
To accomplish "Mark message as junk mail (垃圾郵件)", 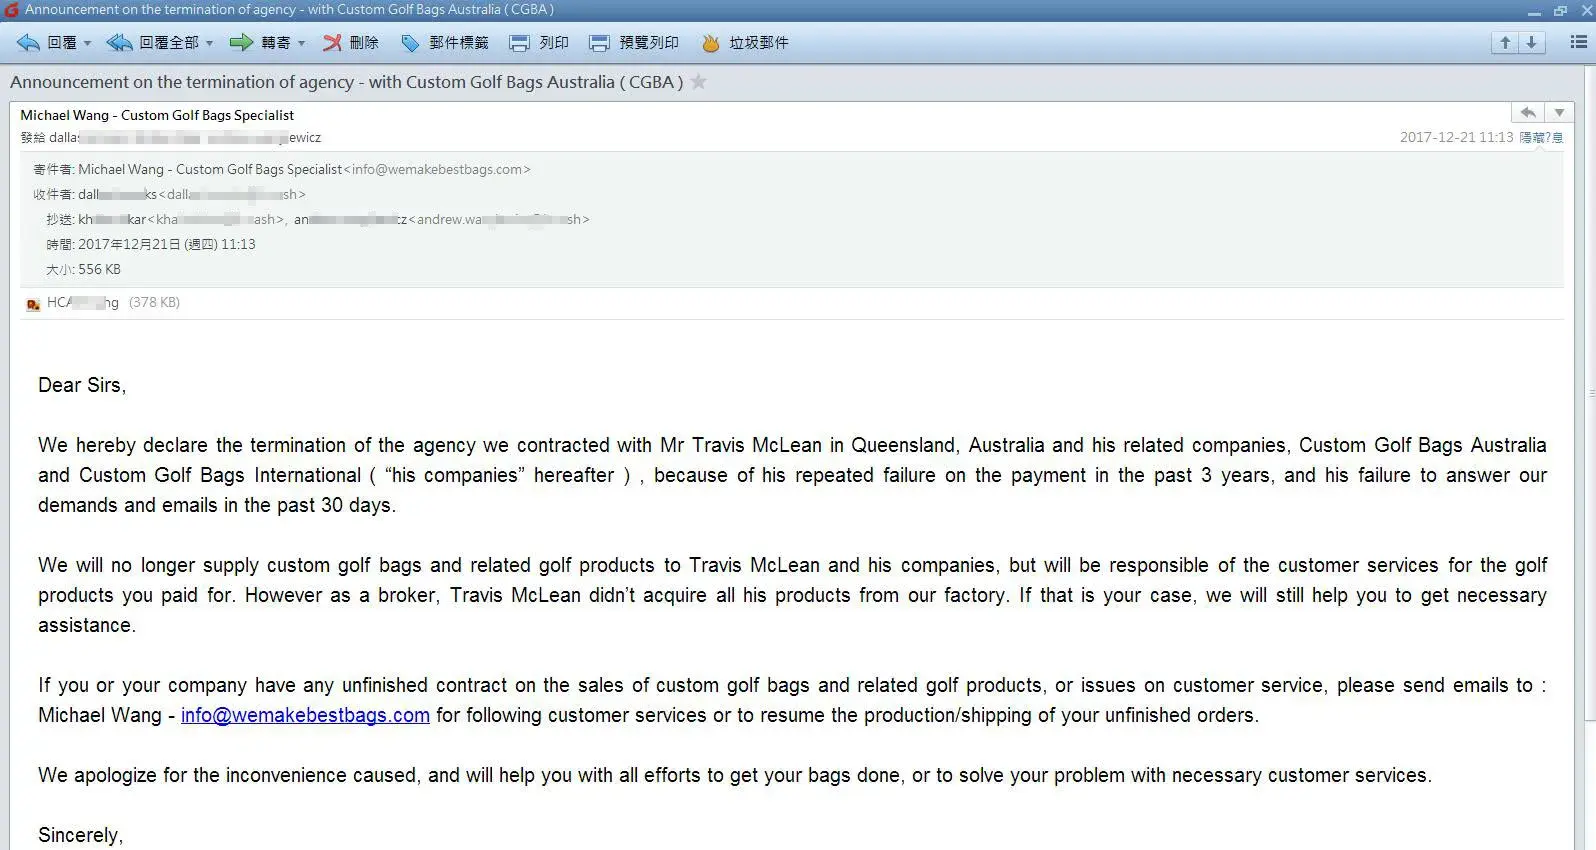I will tap(710, 43).
